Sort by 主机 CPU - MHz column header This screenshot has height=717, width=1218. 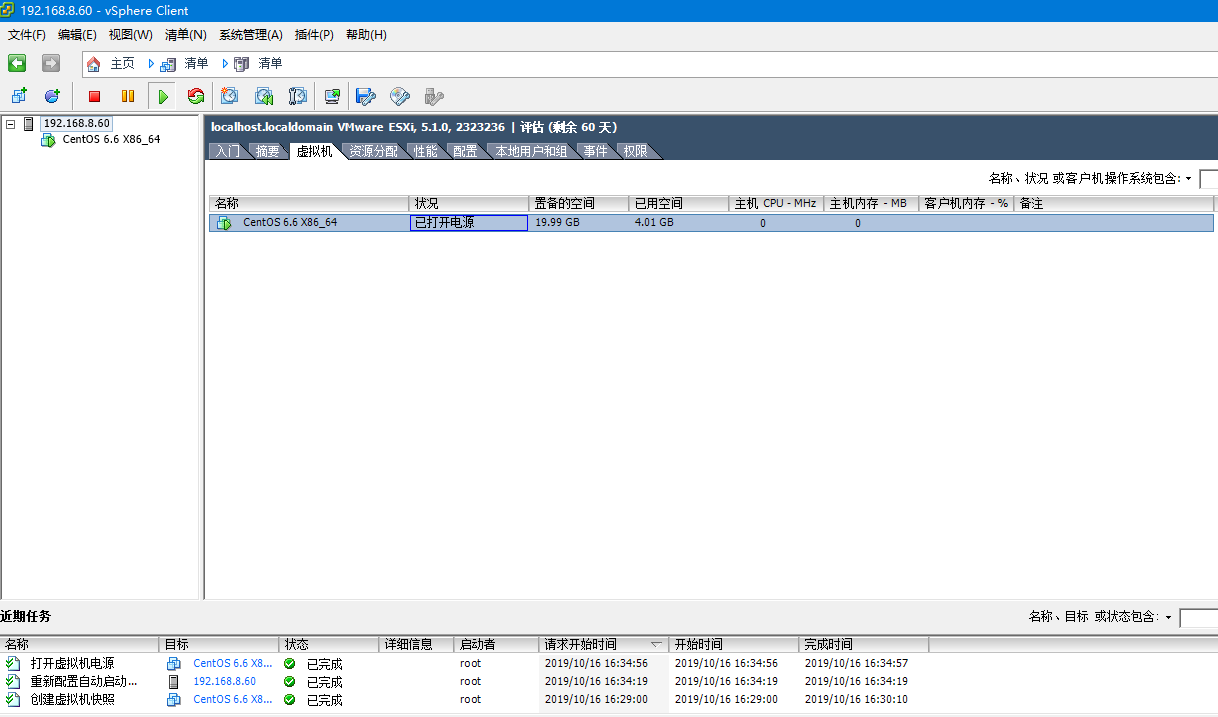[776, 203]
